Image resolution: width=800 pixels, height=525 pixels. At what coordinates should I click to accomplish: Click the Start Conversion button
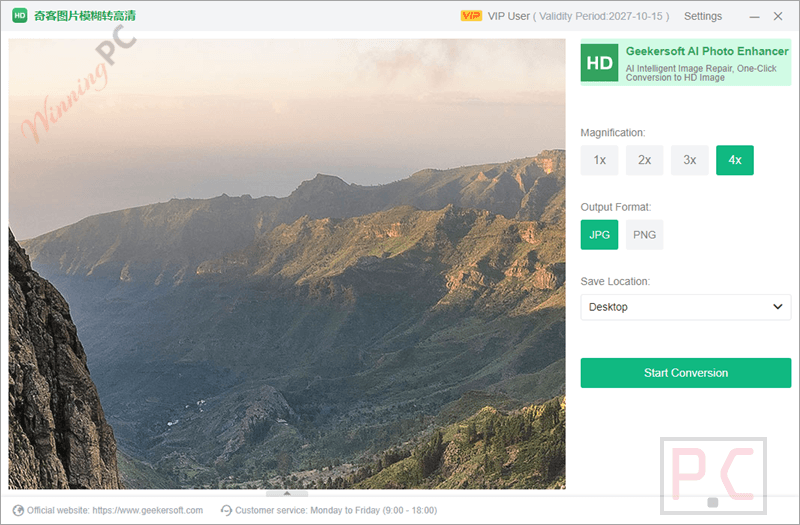click(x=686, y=373)
